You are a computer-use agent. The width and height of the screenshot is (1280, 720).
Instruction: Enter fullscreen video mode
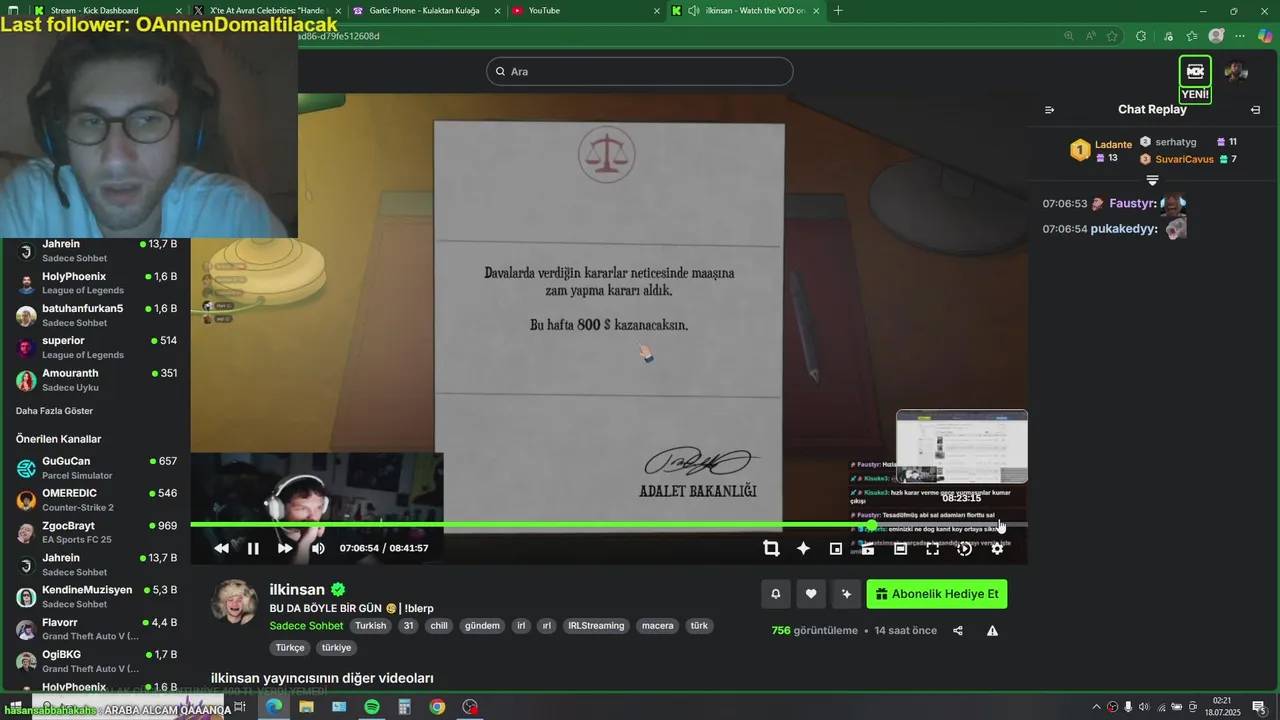[932, 548]
